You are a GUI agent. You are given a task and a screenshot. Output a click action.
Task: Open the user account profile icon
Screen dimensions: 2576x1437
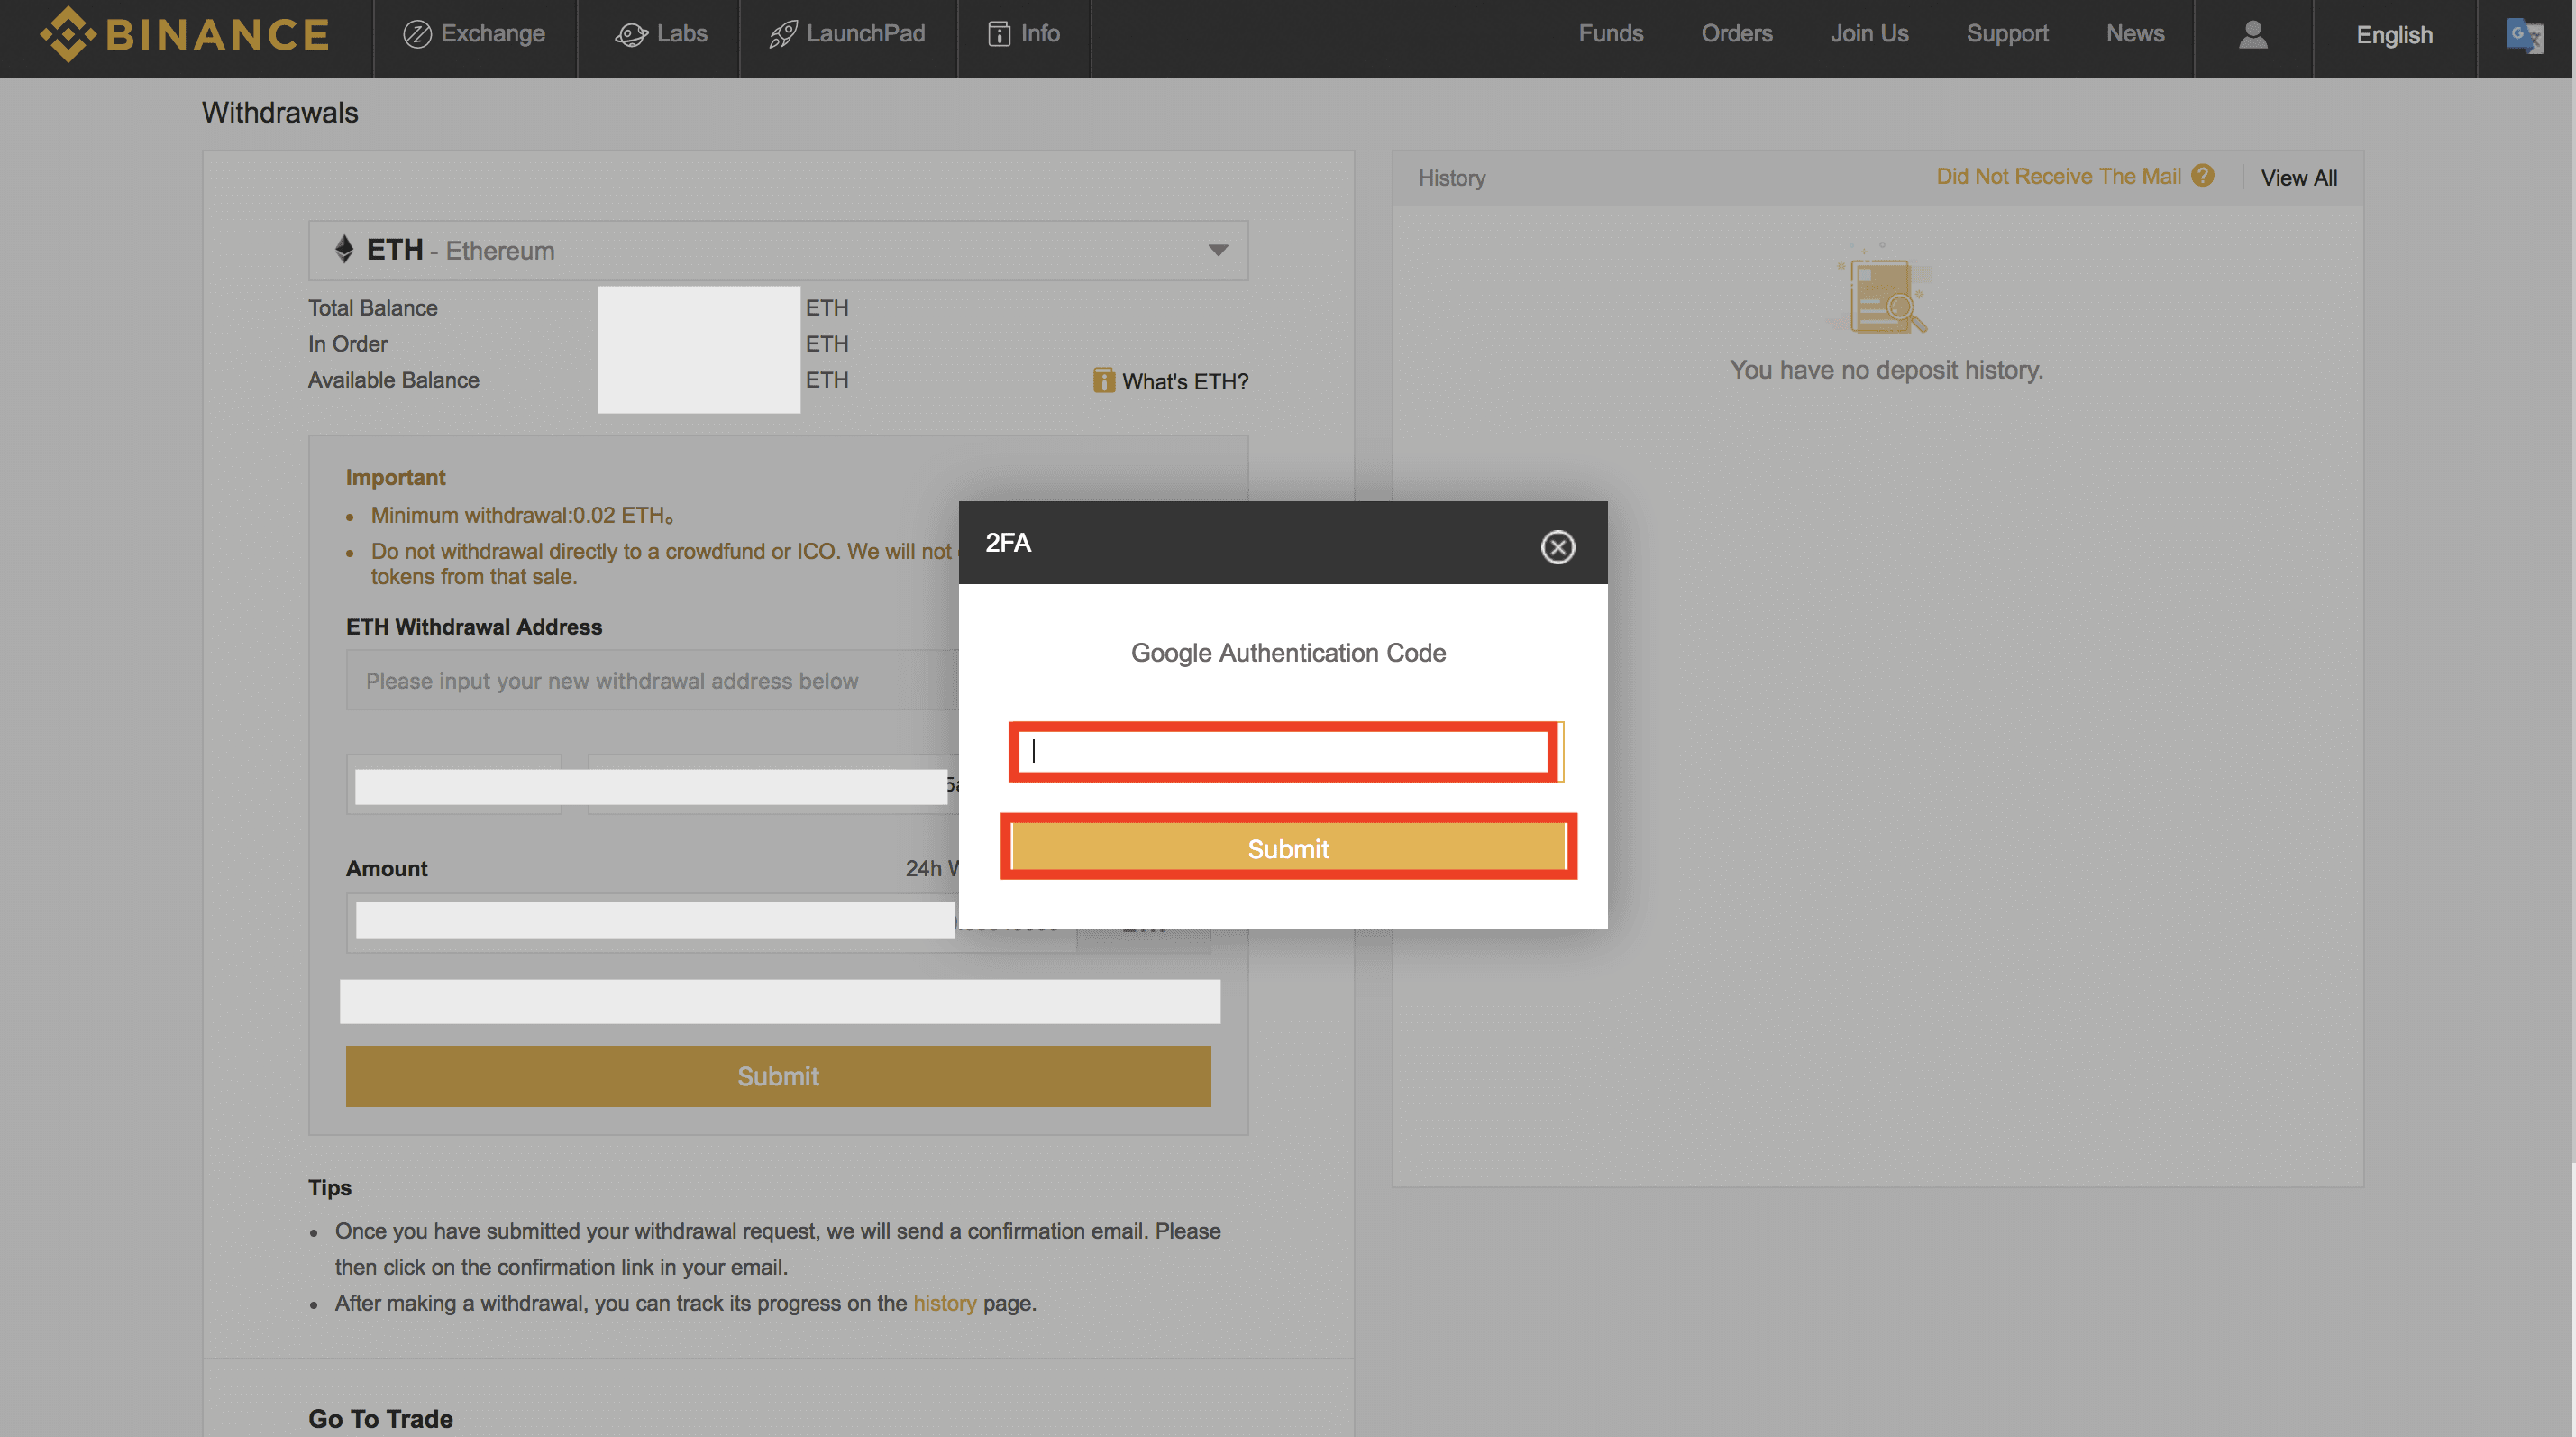point(2252,35)
